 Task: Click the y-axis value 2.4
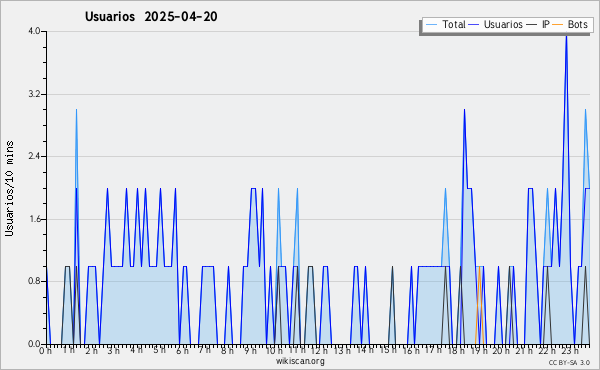(34, 156)
